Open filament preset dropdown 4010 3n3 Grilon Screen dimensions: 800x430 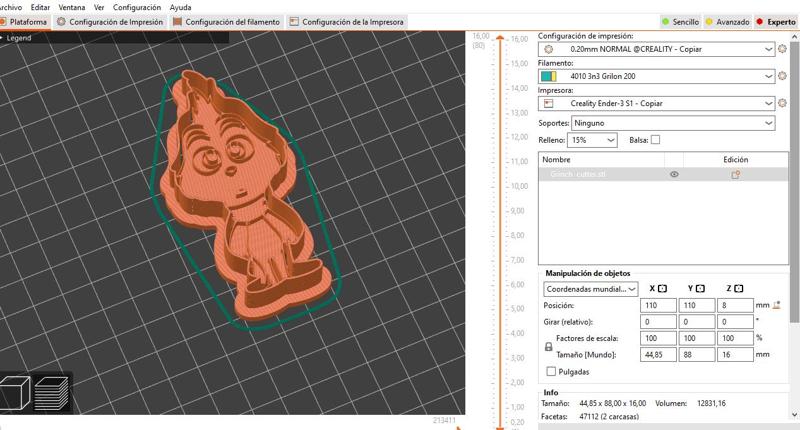657,76
